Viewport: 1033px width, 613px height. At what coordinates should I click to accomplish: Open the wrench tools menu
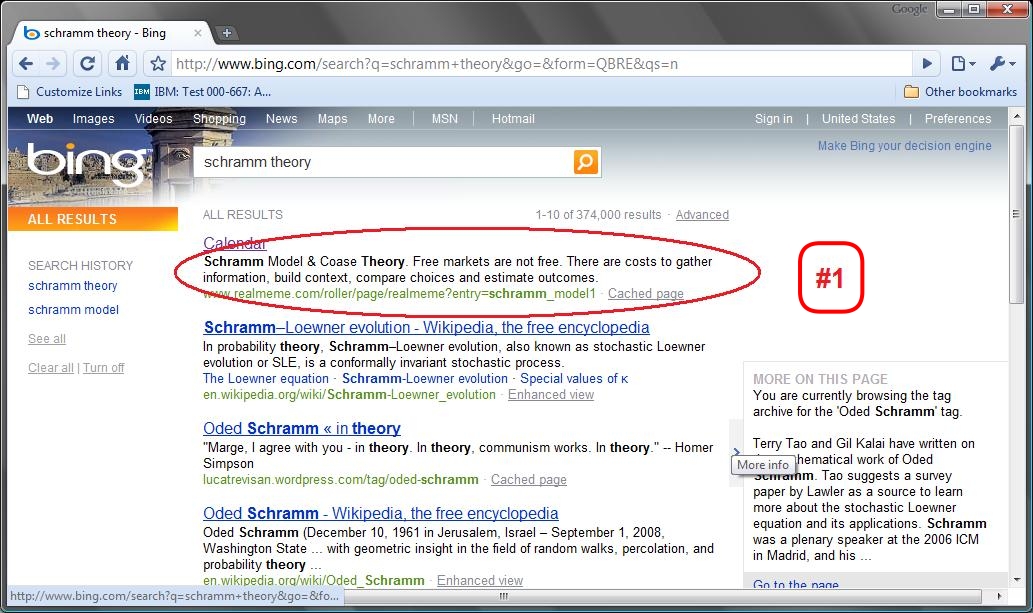pos(1003,64)
